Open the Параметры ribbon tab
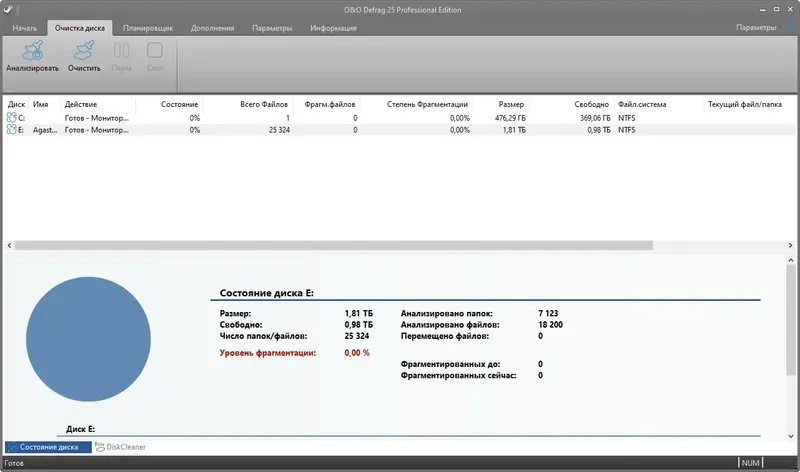 coord(272,28)
